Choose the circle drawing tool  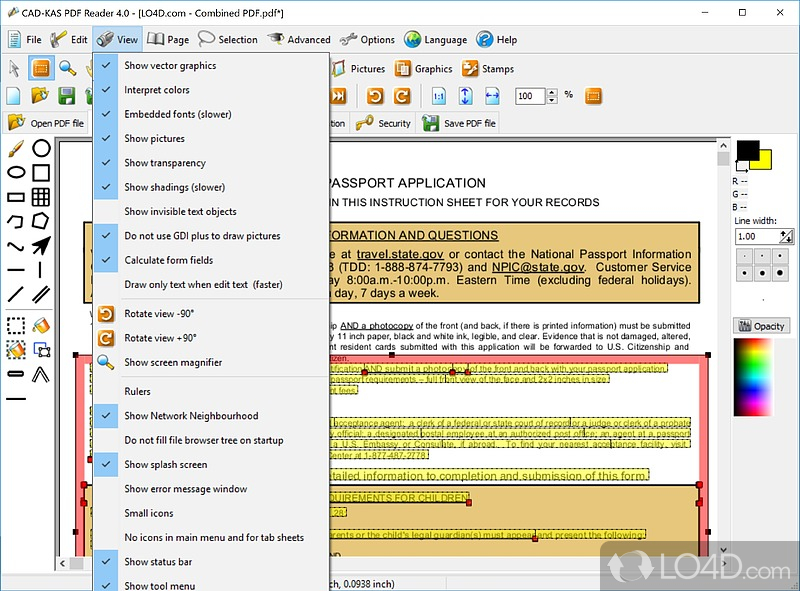coord(41,149)
